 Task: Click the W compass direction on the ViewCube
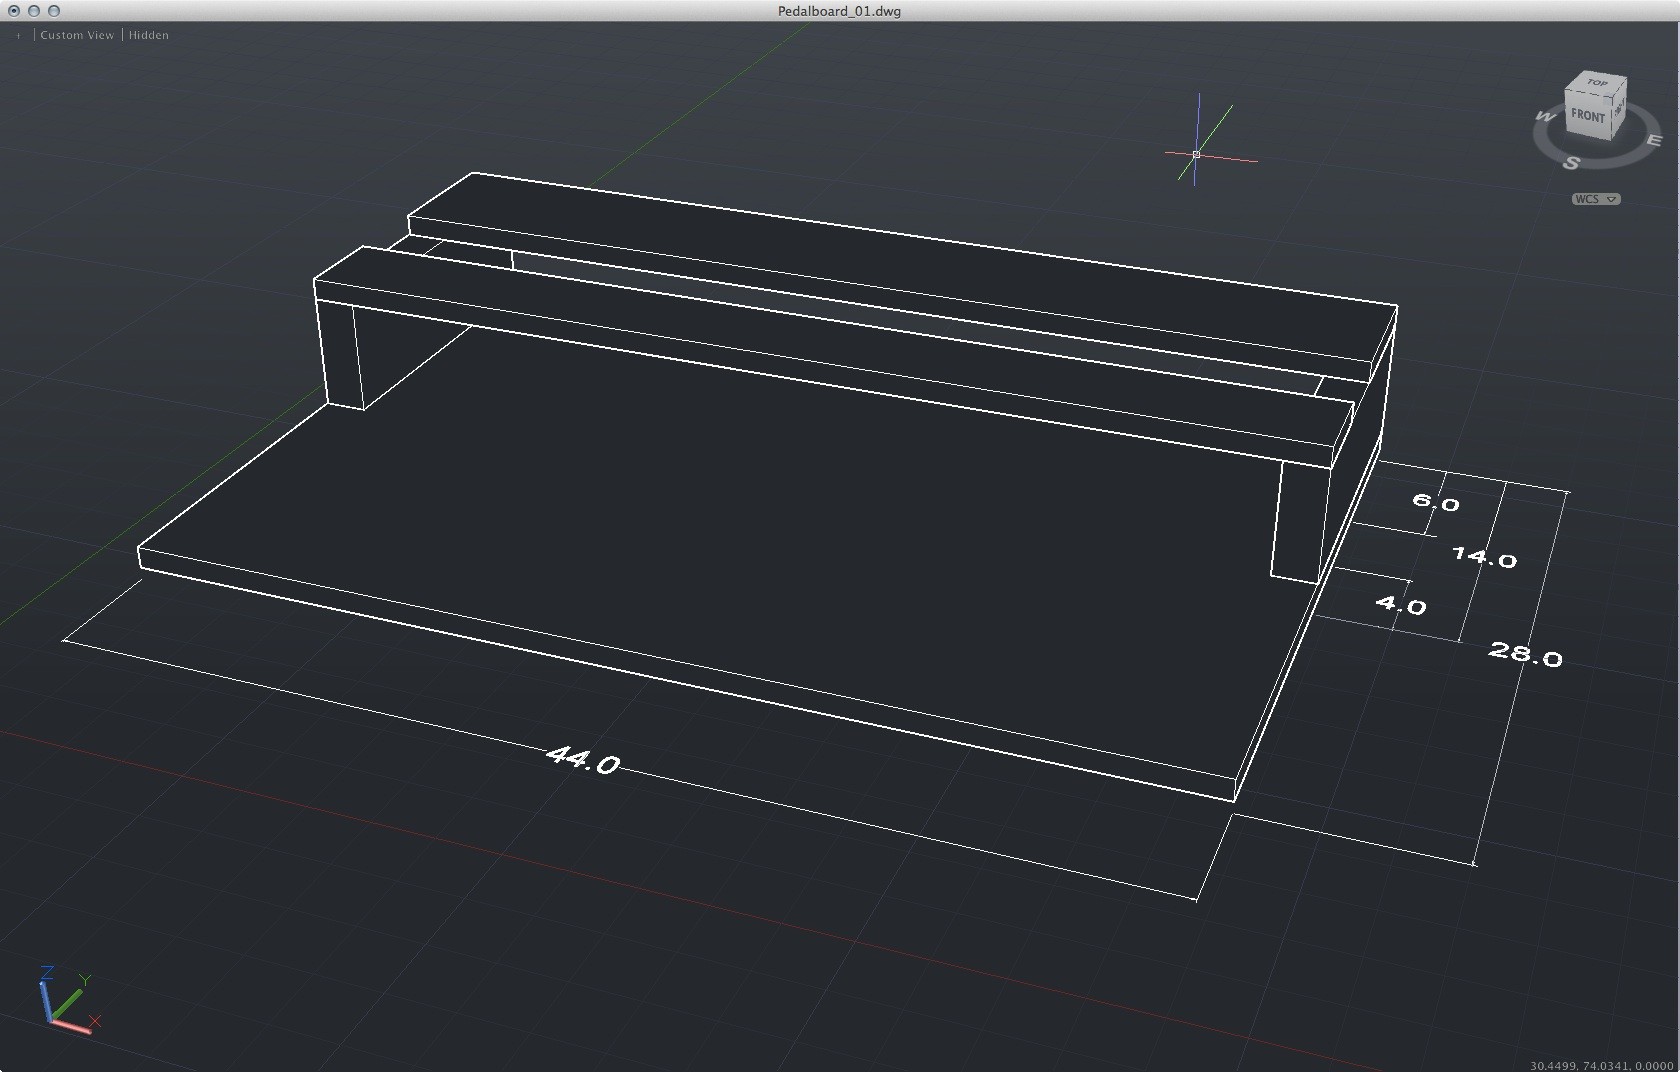point(1547,117)
